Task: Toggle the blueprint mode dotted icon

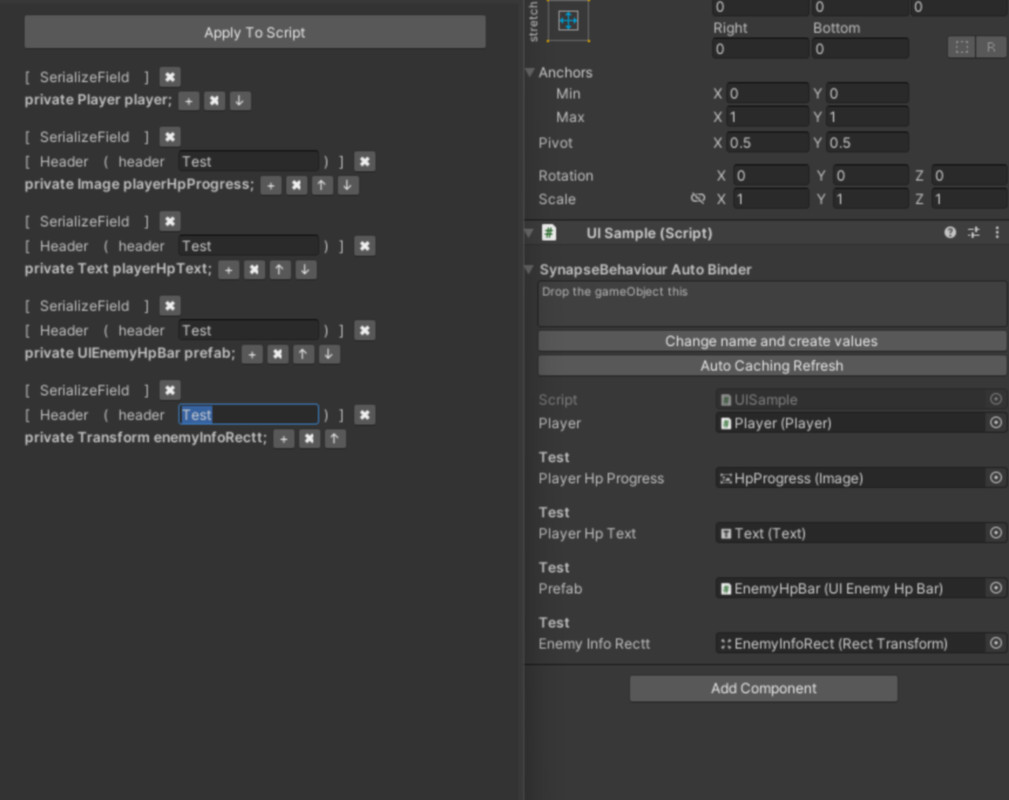Action: tap(962, 47)
